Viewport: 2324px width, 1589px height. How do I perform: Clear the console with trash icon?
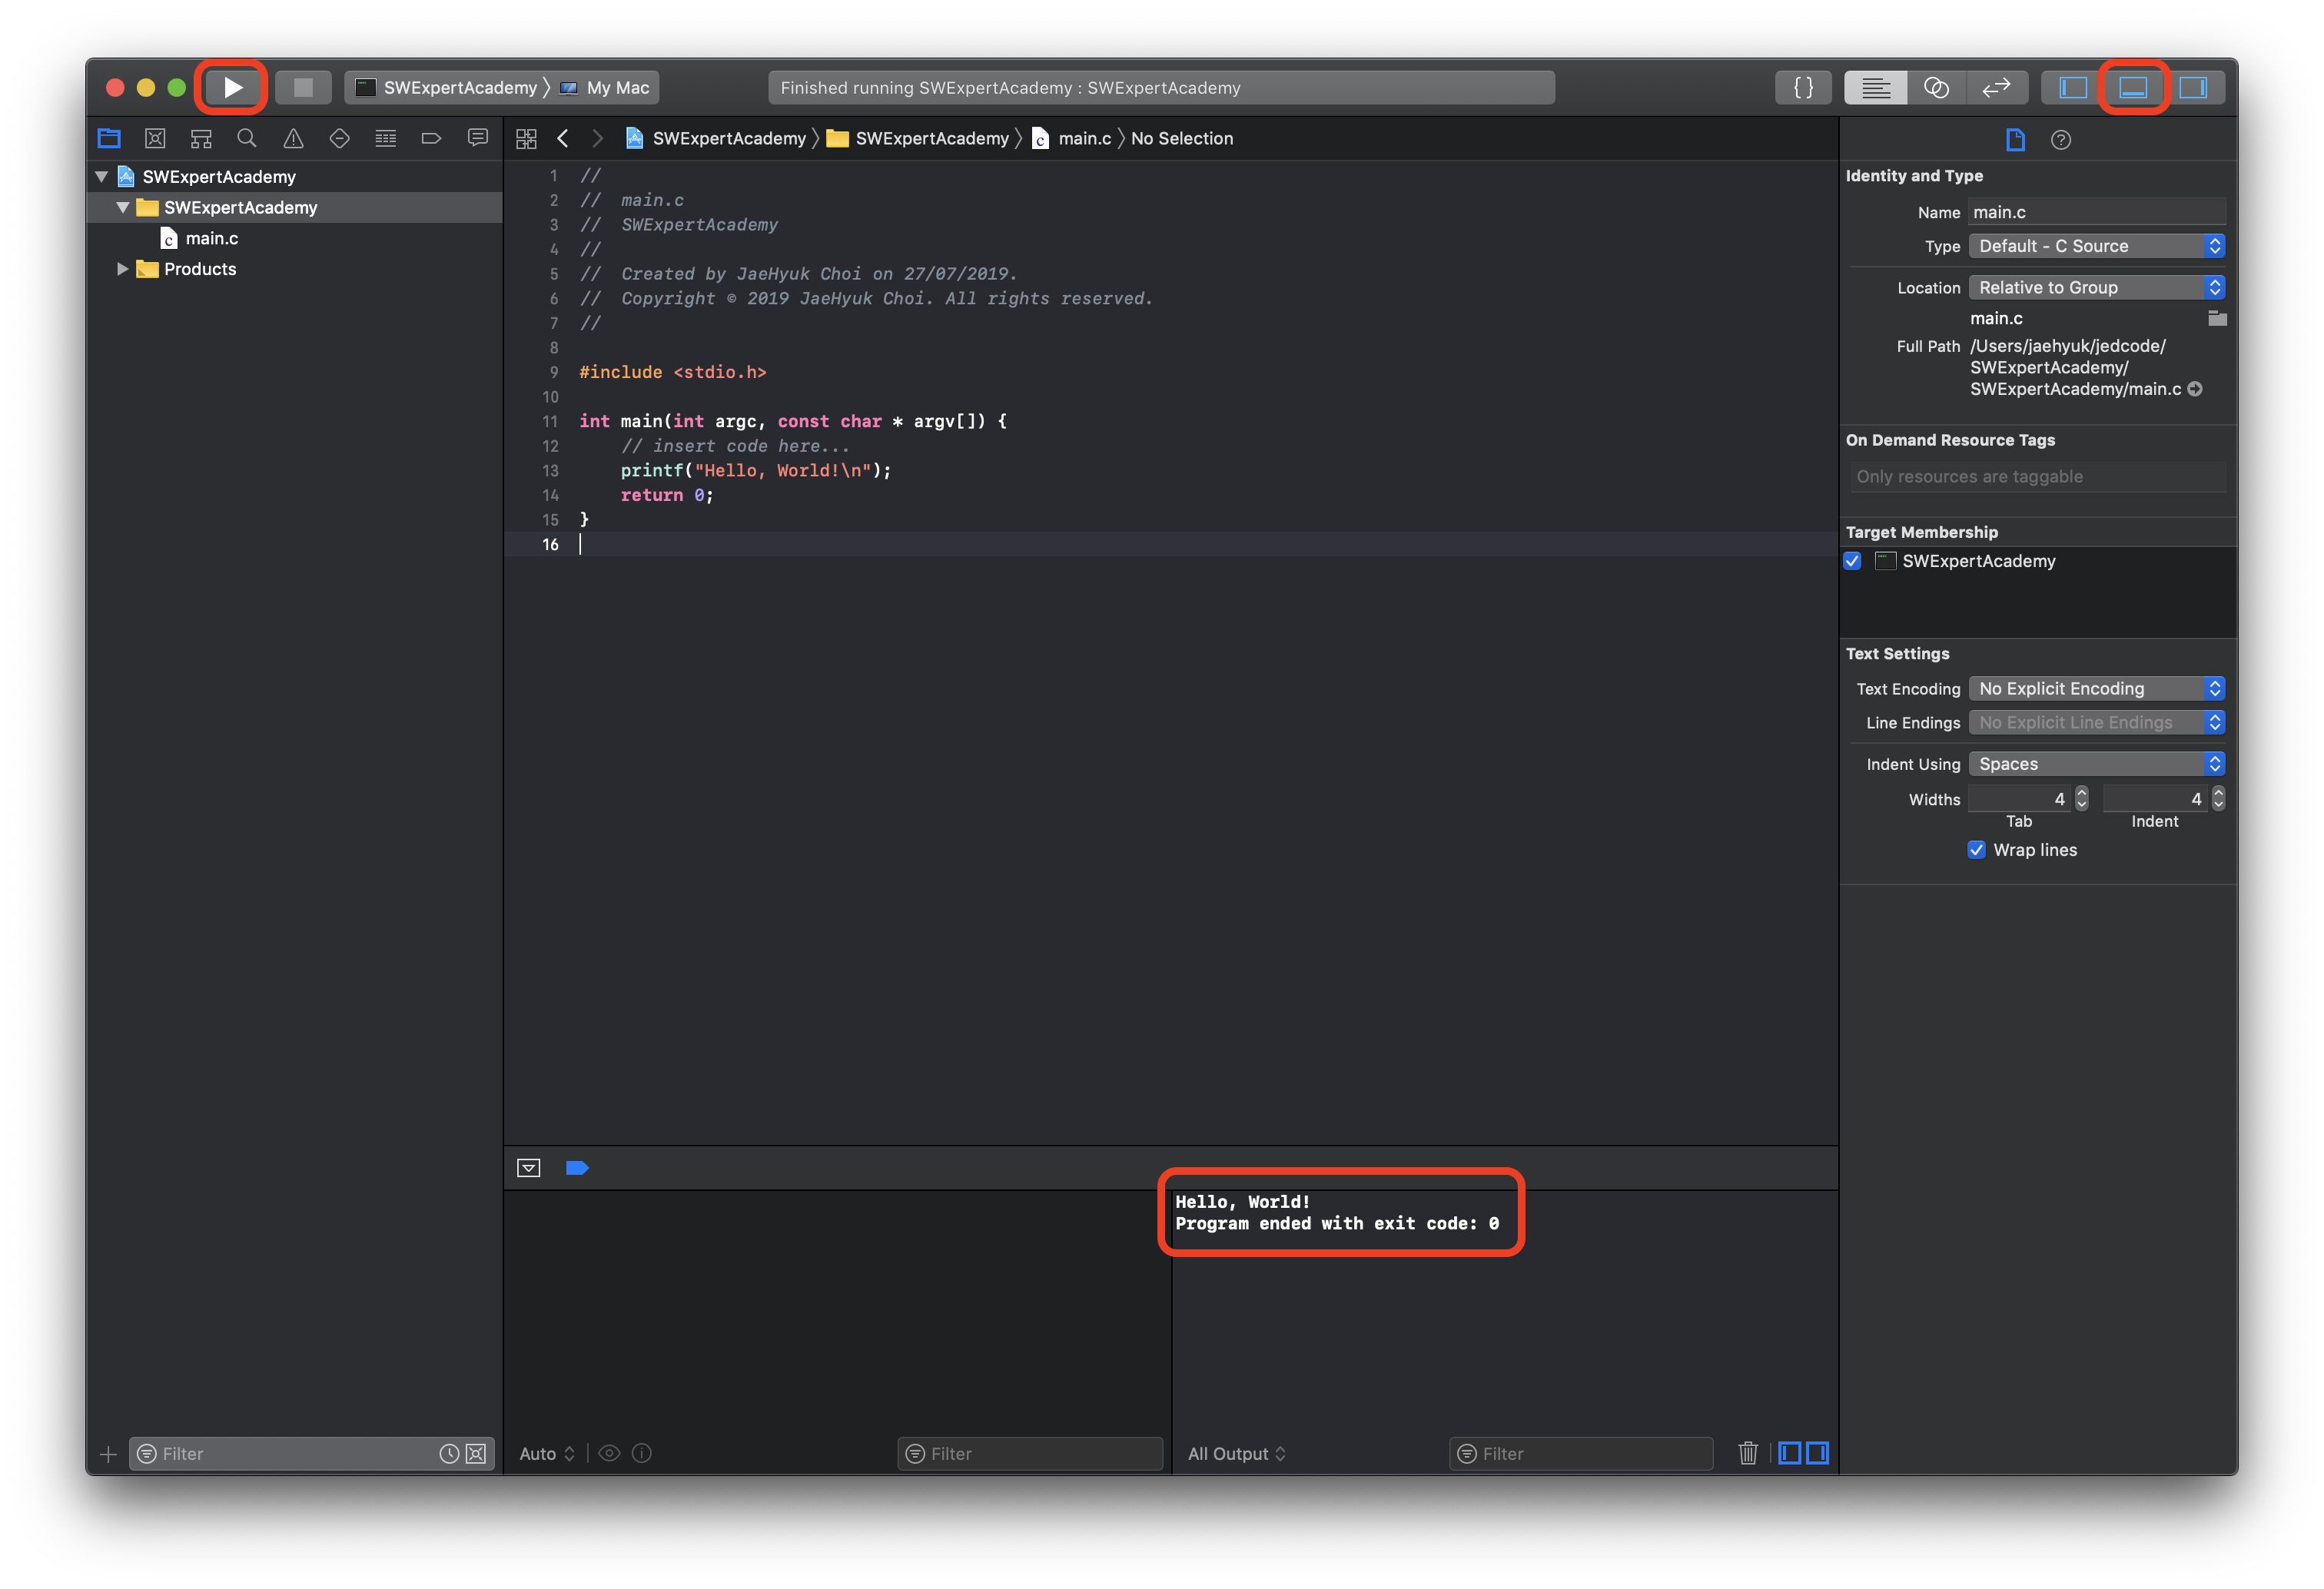pyautogui.click(x=1748, y=1454)
